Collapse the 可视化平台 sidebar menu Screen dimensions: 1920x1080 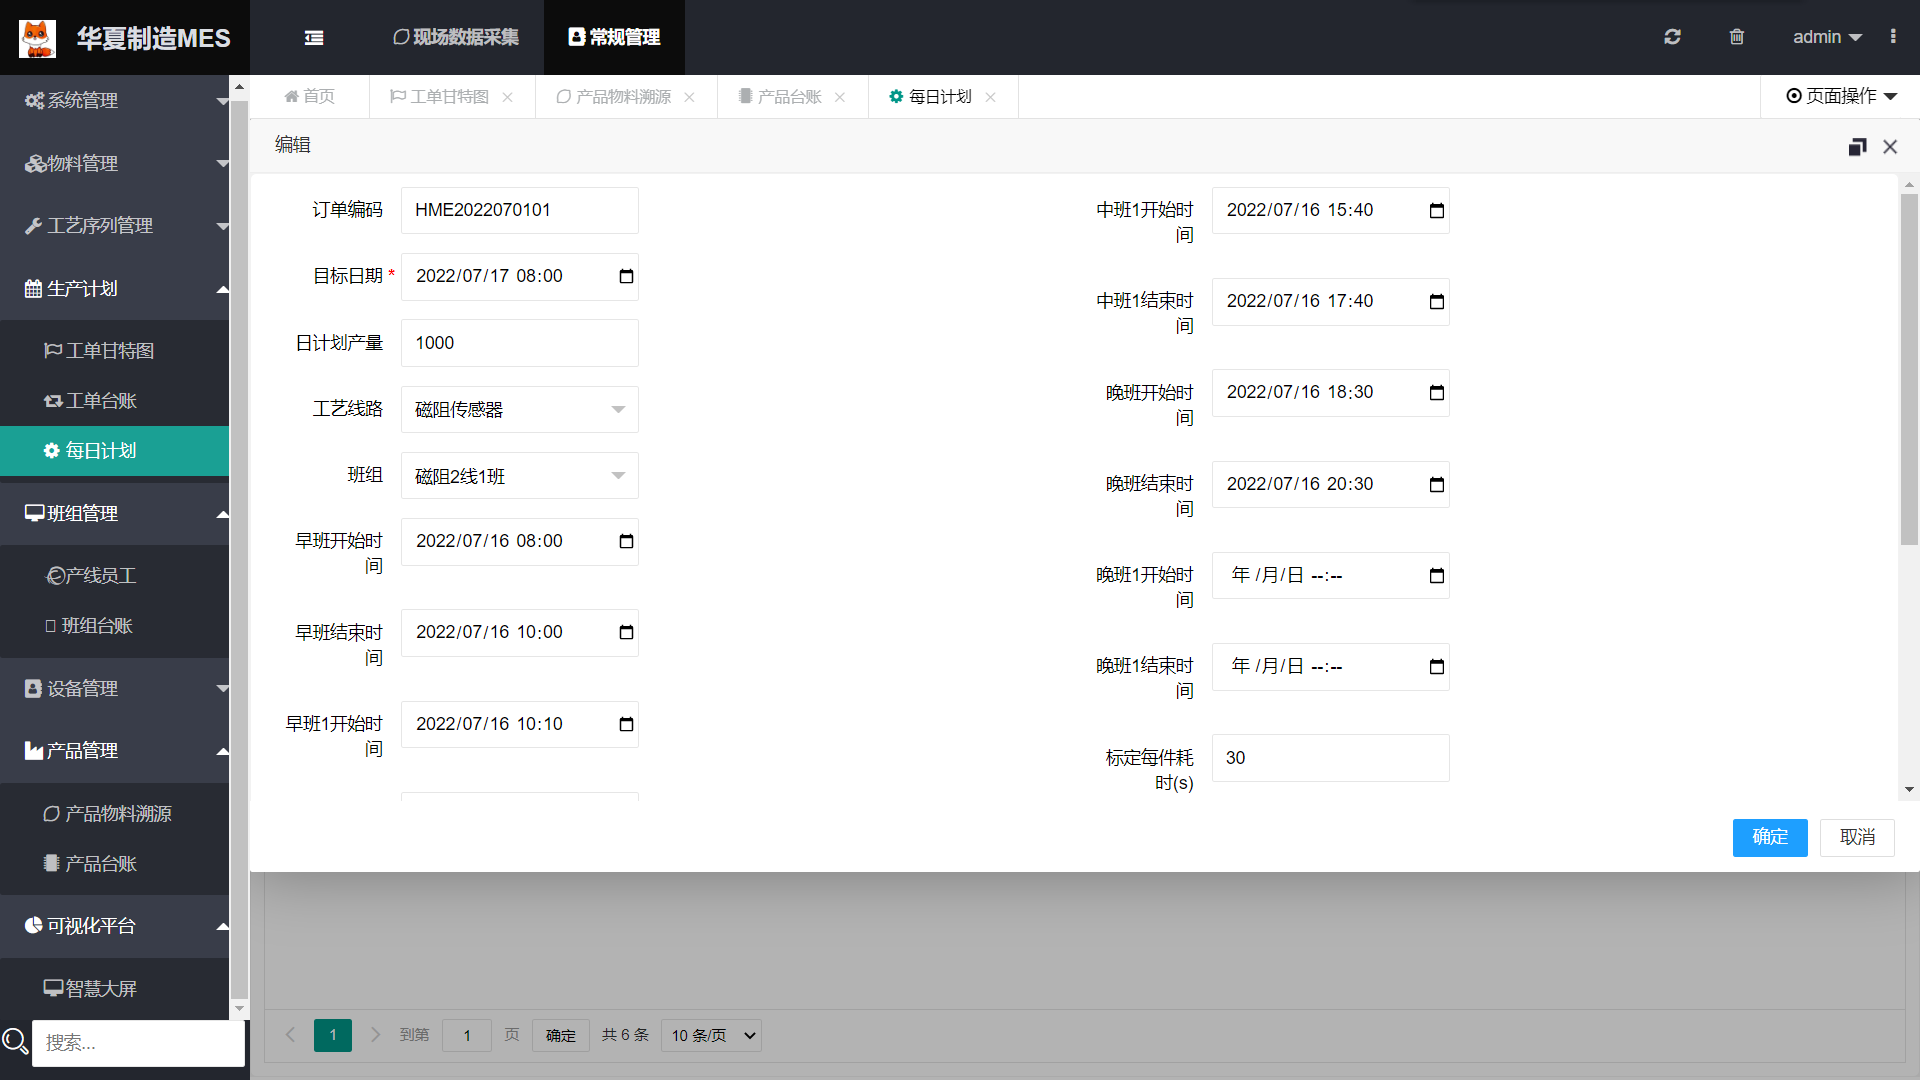pyautogui.click(x=115, y=926)
